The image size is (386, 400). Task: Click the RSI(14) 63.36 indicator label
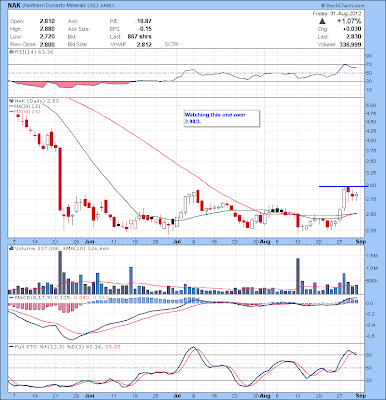[x=33, y=52]
